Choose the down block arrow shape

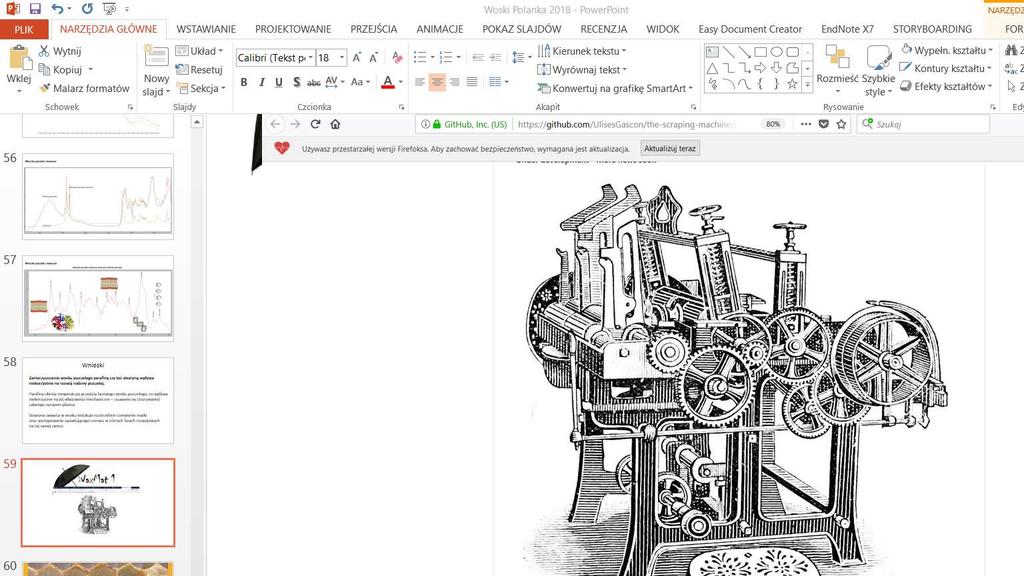coord(776,68)
